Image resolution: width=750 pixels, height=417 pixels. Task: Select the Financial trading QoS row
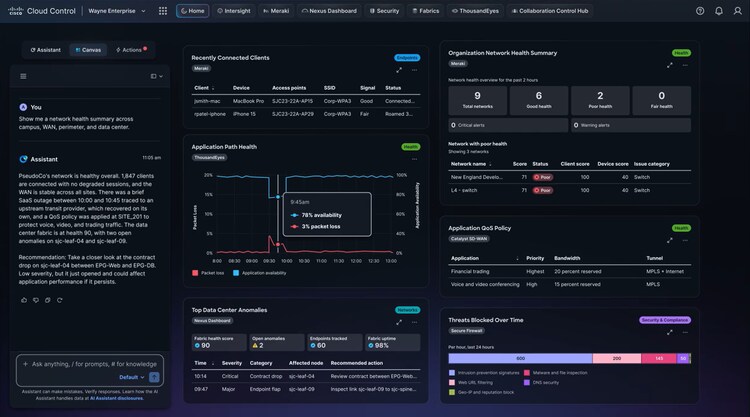569,272
